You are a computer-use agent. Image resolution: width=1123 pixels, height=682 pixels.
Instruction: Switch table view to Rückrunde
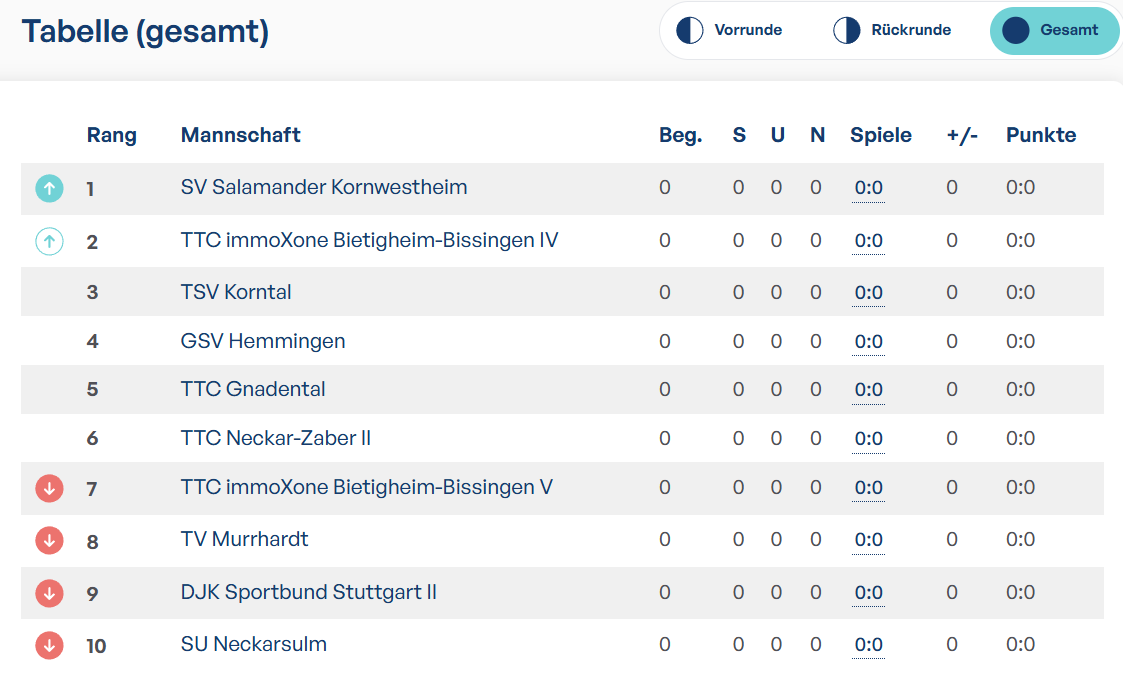892,31
